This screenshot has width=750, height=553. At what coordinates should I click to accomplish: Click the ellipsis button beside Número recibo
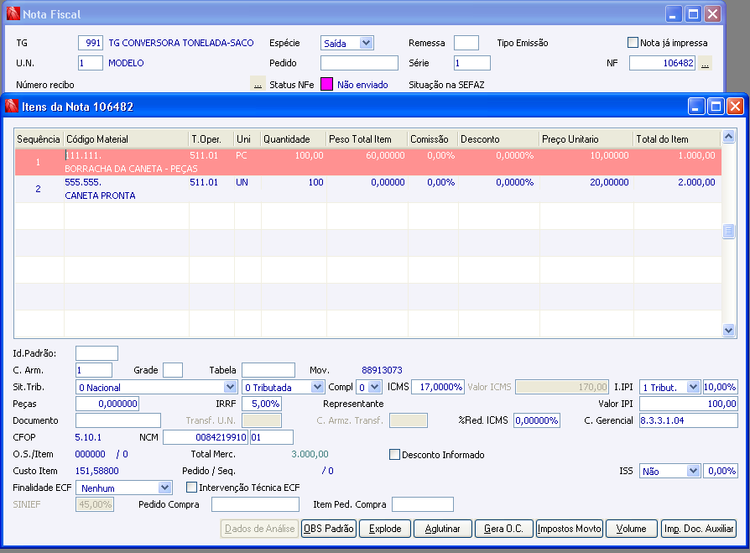point(258,85)
